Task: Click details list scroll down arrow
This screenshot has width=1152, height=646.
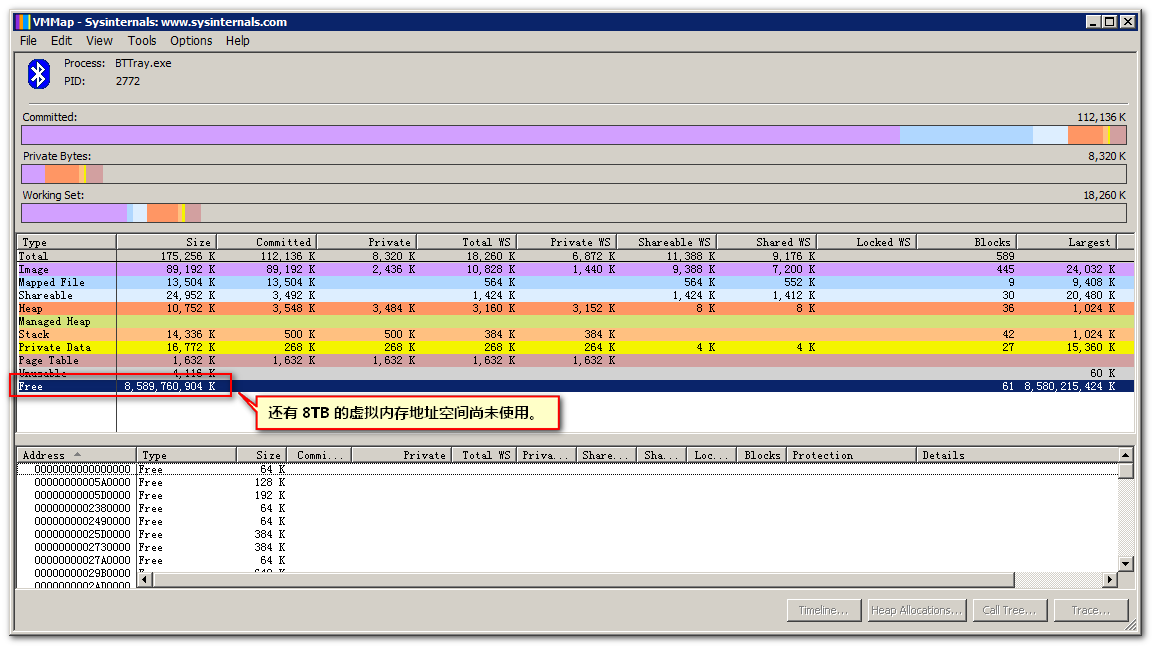Action: (1125, 564)
